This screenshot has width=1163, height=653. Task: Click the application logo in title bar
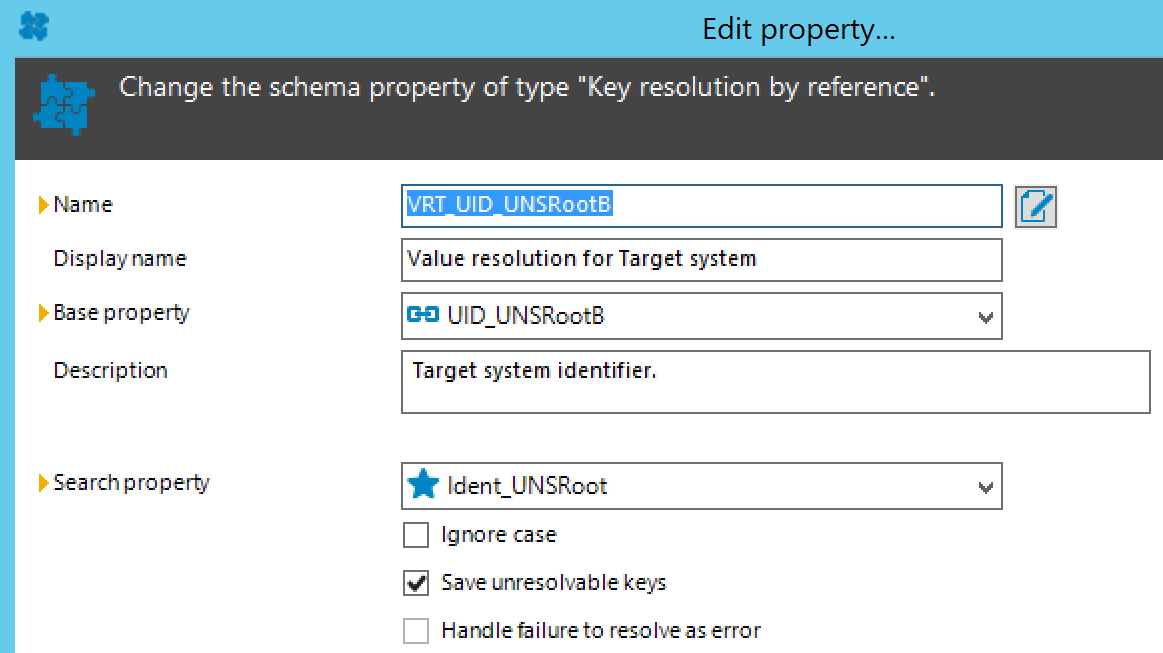(33, 26)
